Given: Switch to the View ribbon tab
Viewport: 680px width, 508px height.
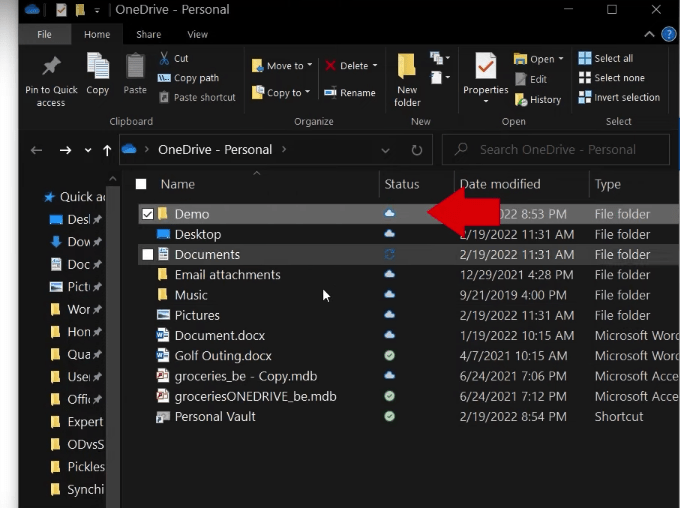Looking at the screenshot, I should coord(197,34).
